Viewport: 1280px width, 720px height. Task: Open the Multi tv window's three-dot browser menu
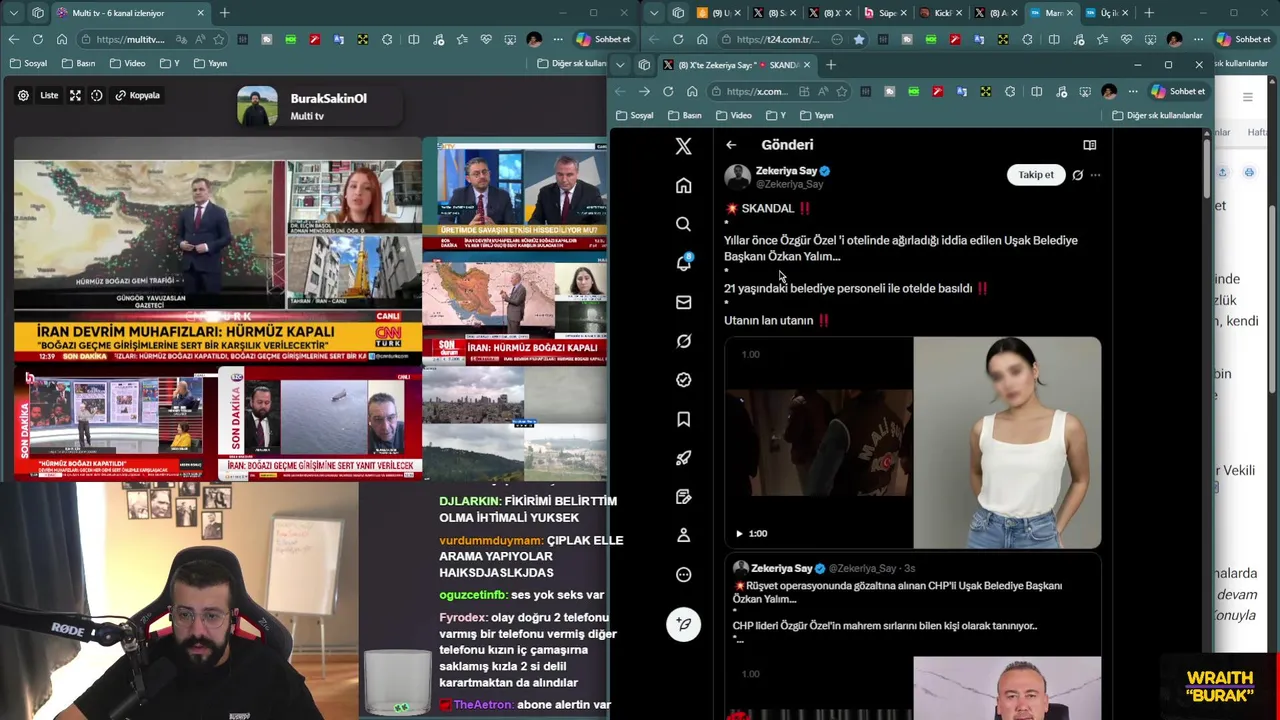(558, 39)
